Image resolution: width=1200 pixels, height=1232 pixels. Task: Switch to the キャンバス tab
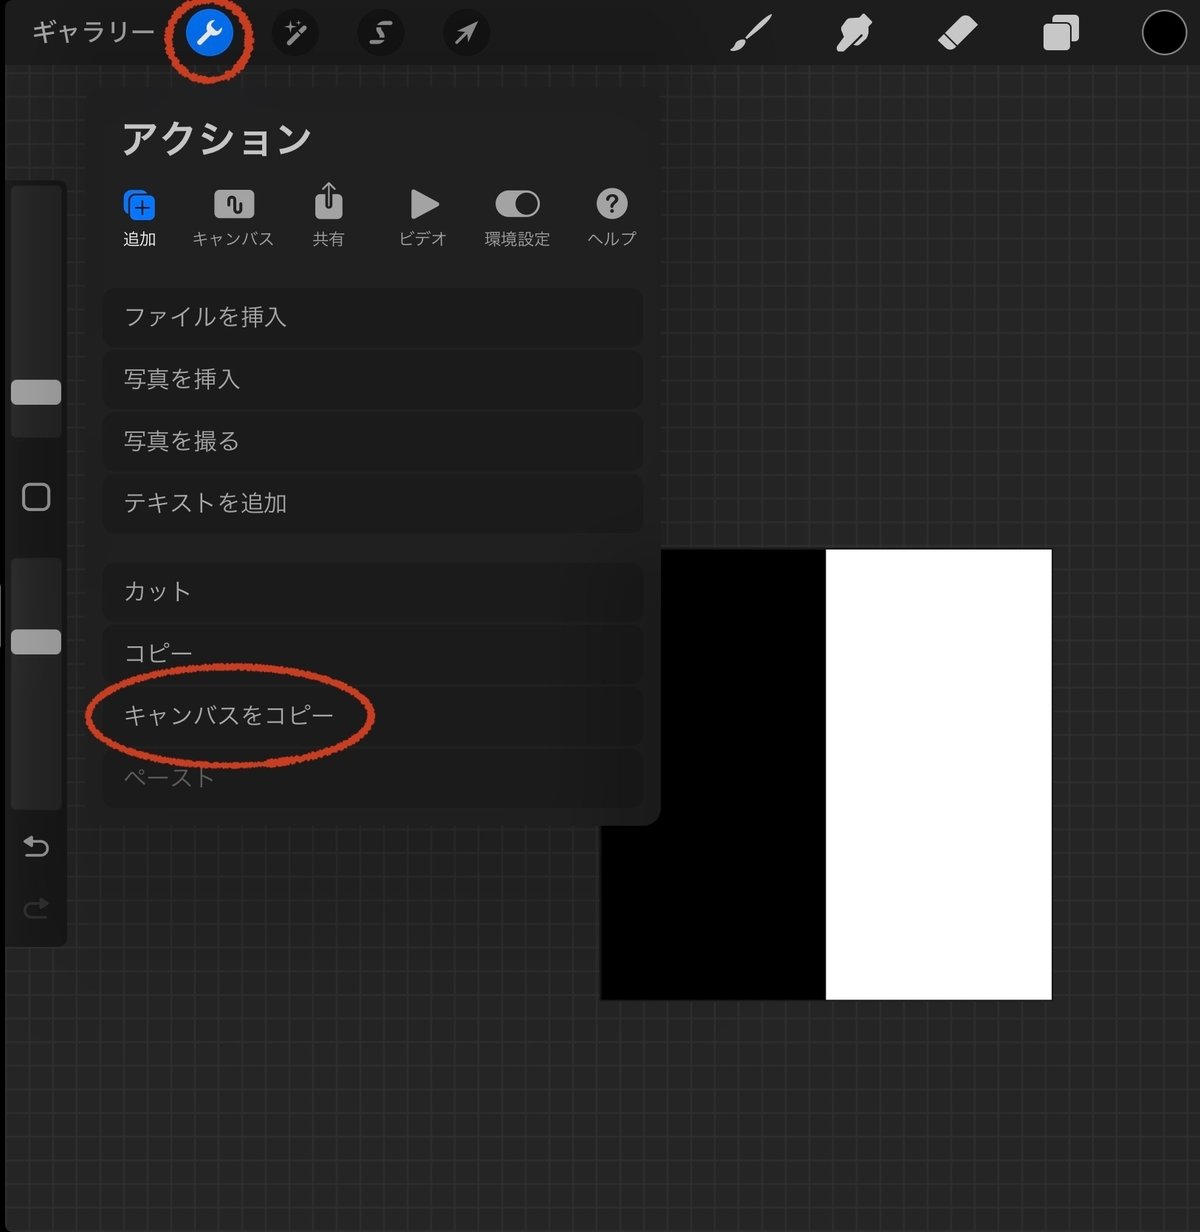tap(233, 218)
